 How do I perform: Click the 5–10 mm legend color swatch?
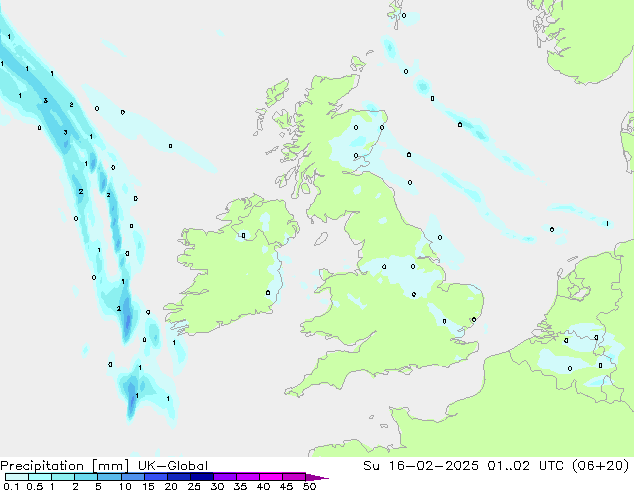[x=109, y=477]
